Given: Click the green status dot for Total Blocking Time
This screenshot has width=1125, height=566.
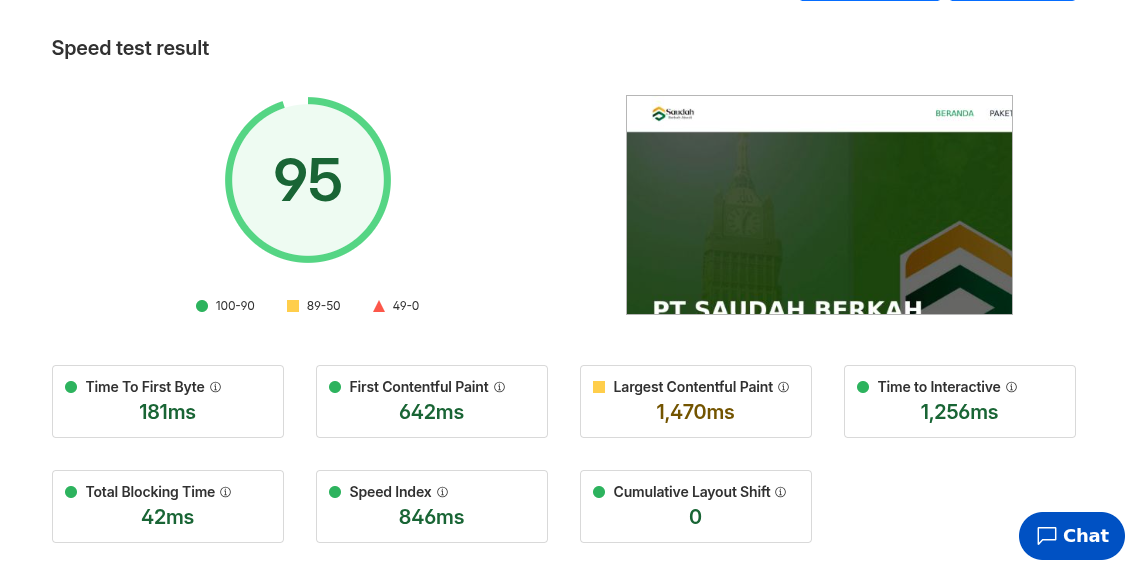Looking at the screenshot, I should [71, 492].
